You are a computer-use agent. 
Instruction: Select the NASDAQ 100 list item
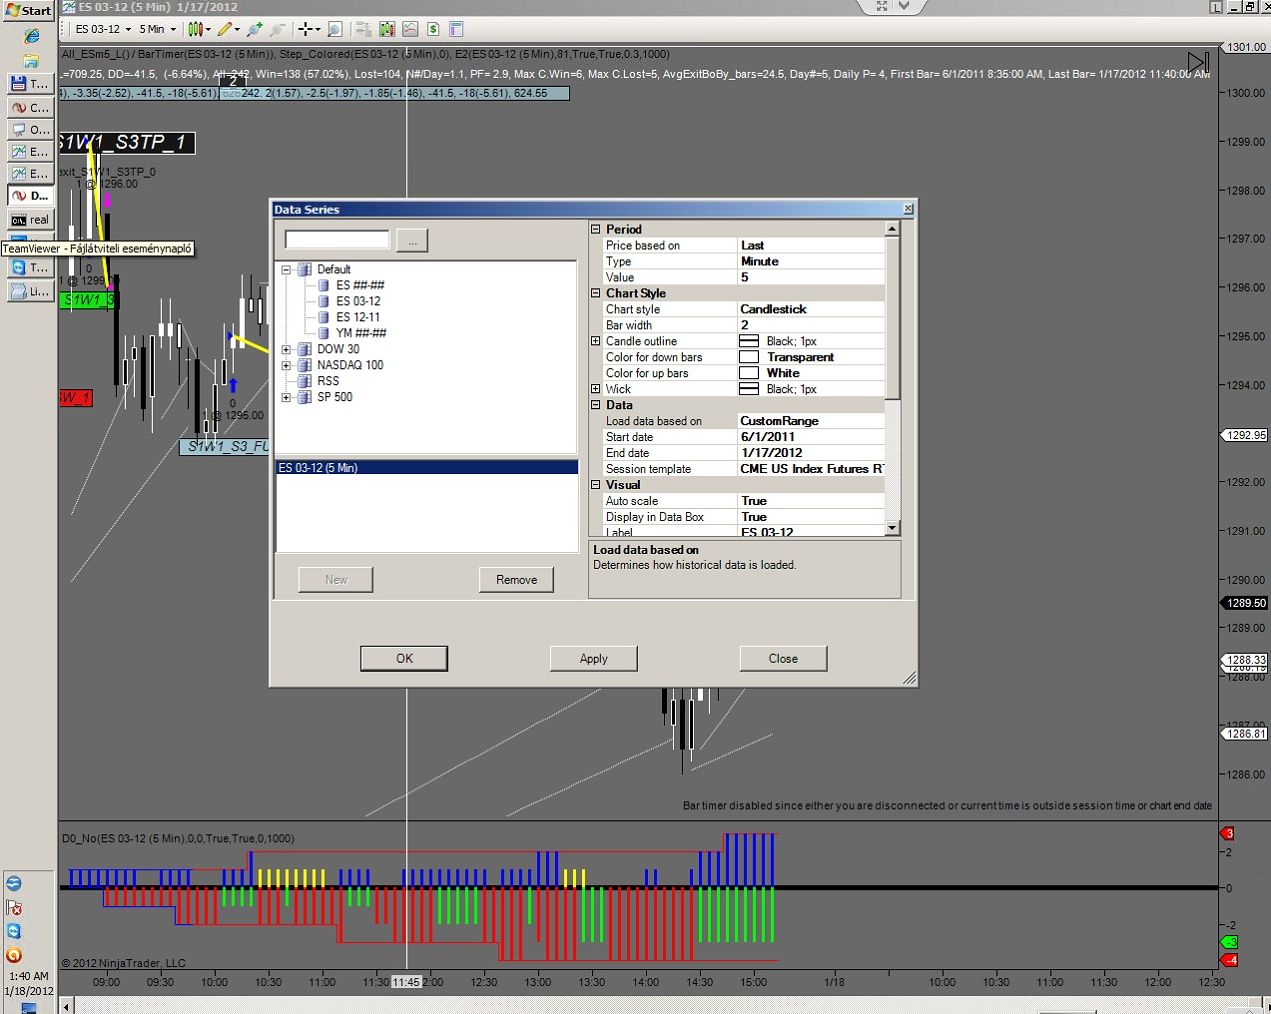(349, 365)
